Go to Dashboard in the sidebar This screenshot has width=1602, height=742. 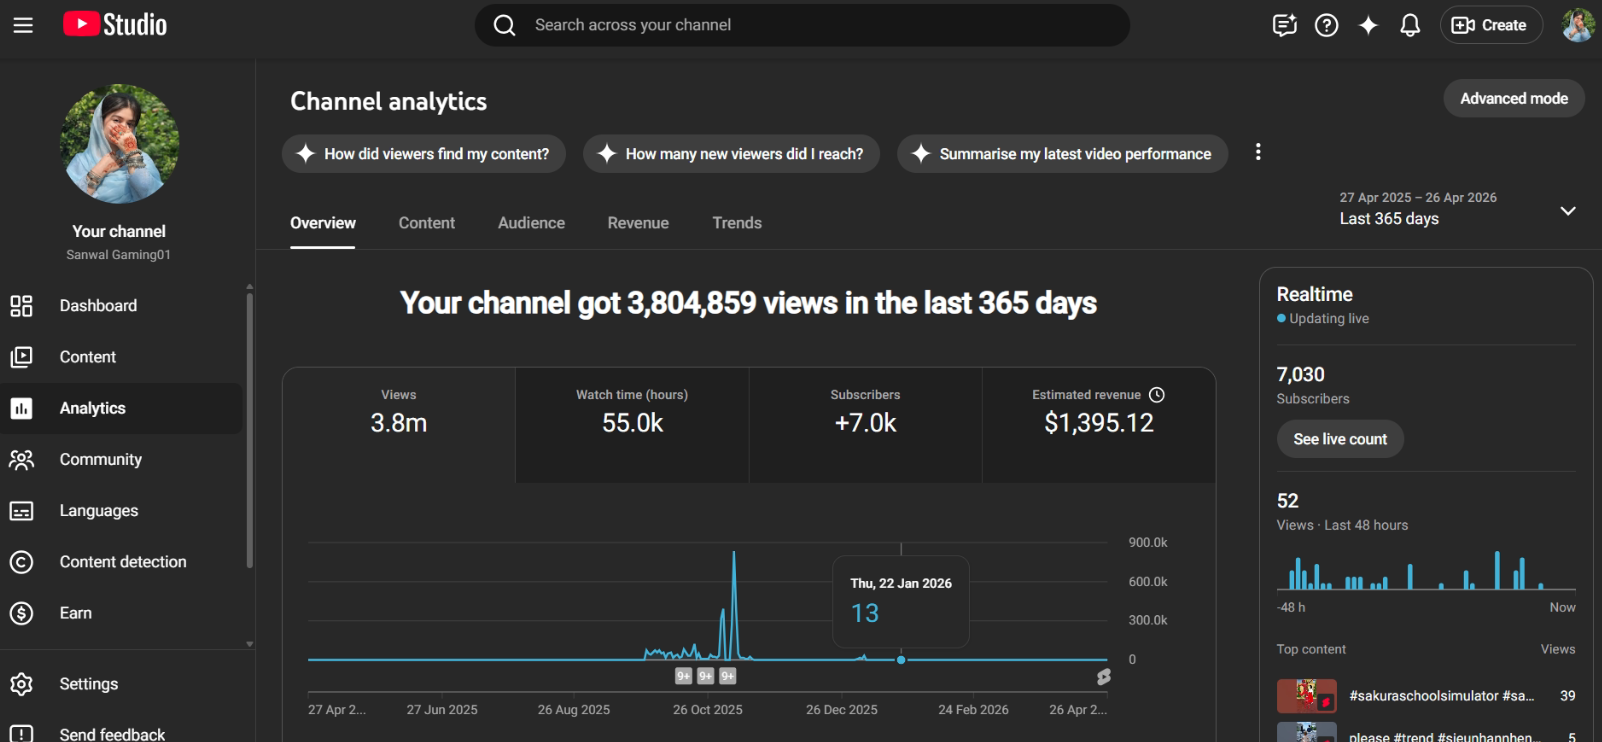coord(121,306)
